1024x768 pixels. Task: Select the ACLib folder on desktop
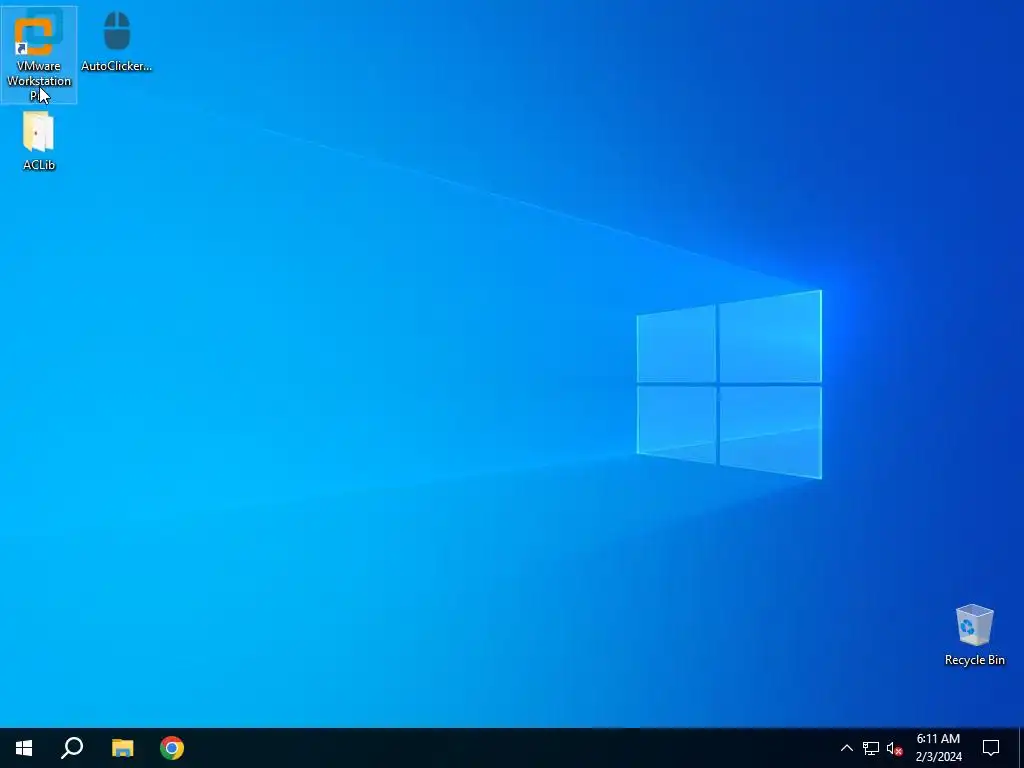point(39,141)
